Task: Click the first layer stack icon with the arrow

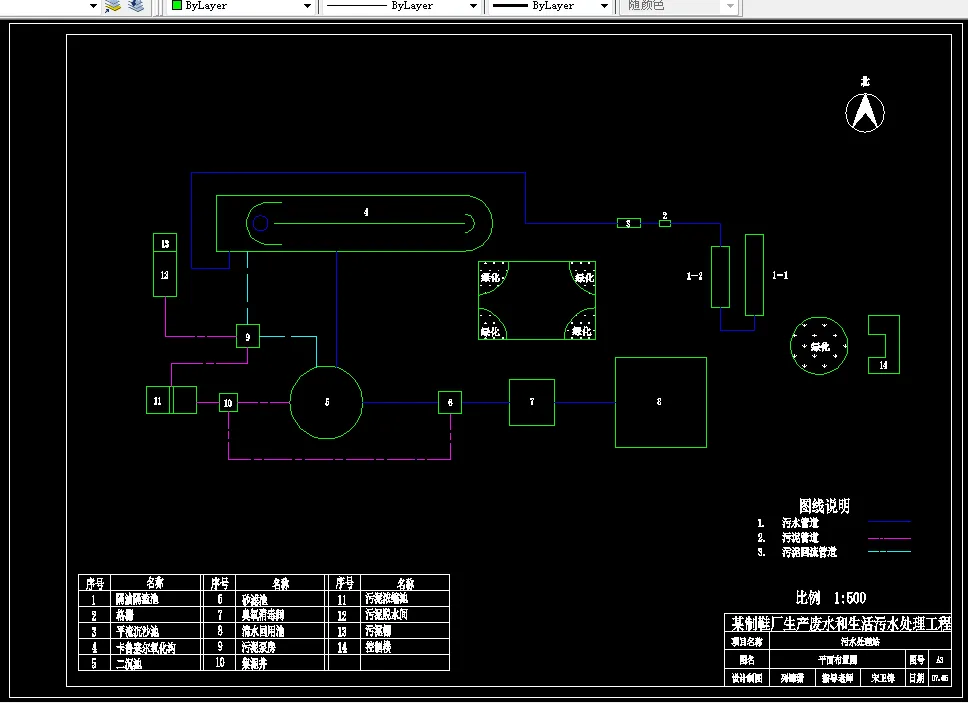Action: pos(112,6)
